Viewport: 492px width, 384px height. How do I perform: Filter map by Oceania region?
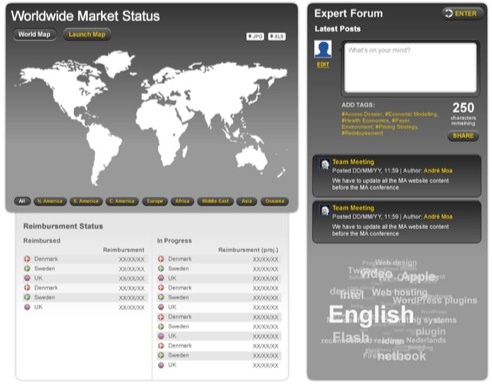[275, 201]
